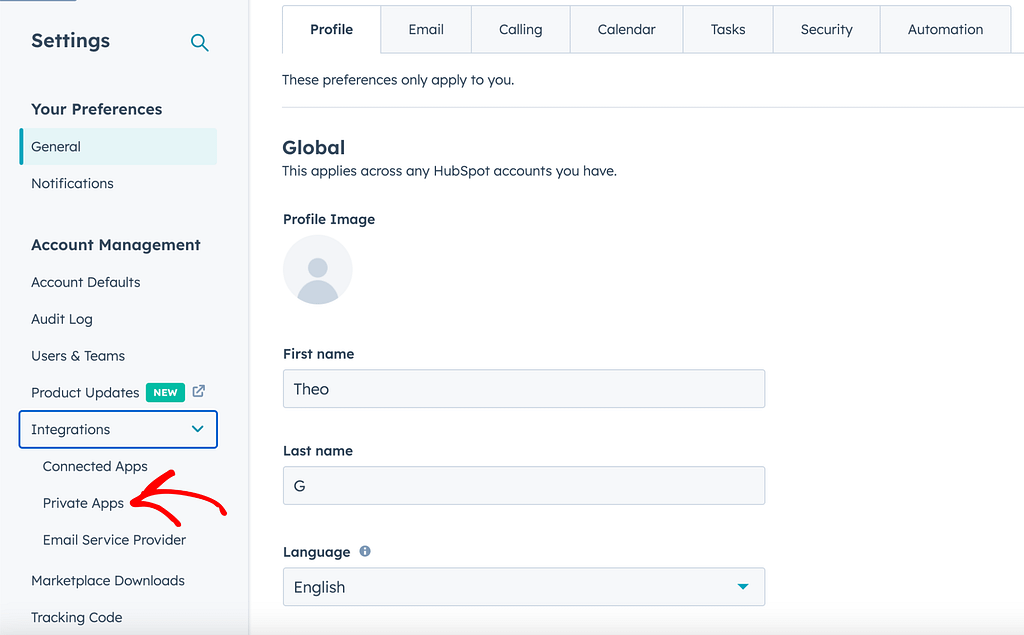This screenshot has height=635, width=1024.
Task: Open the Product Updates external link icon
Action: (x=199, y=391)
